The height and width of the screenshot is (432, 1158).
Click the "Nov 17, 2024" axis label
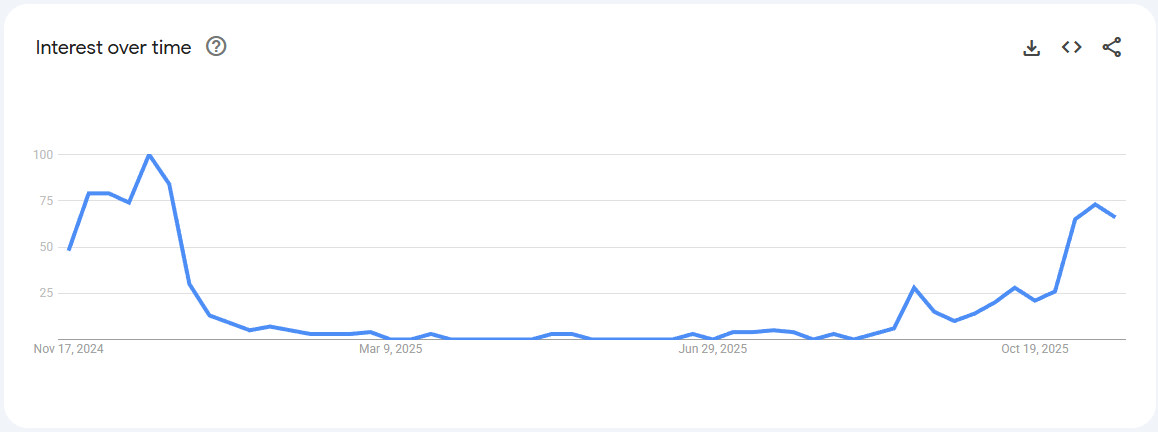click(x=69, y=349)
